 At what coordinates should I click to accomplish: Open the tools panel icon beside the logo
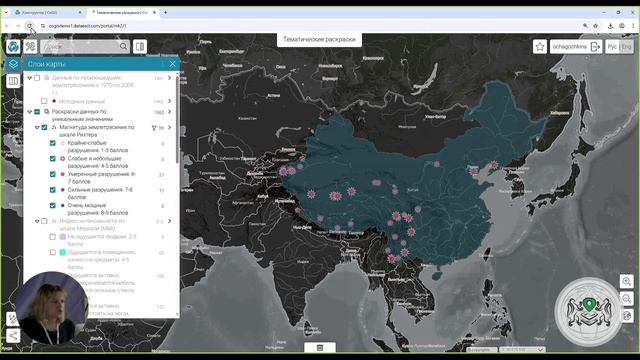[30, 47]
